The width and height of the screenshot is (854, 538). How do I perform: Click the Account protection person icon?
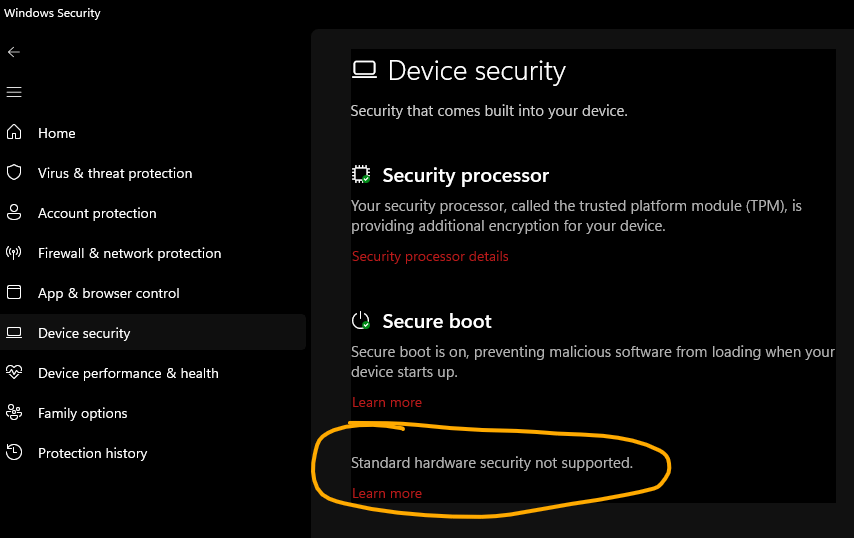click(x=14, y=212)
